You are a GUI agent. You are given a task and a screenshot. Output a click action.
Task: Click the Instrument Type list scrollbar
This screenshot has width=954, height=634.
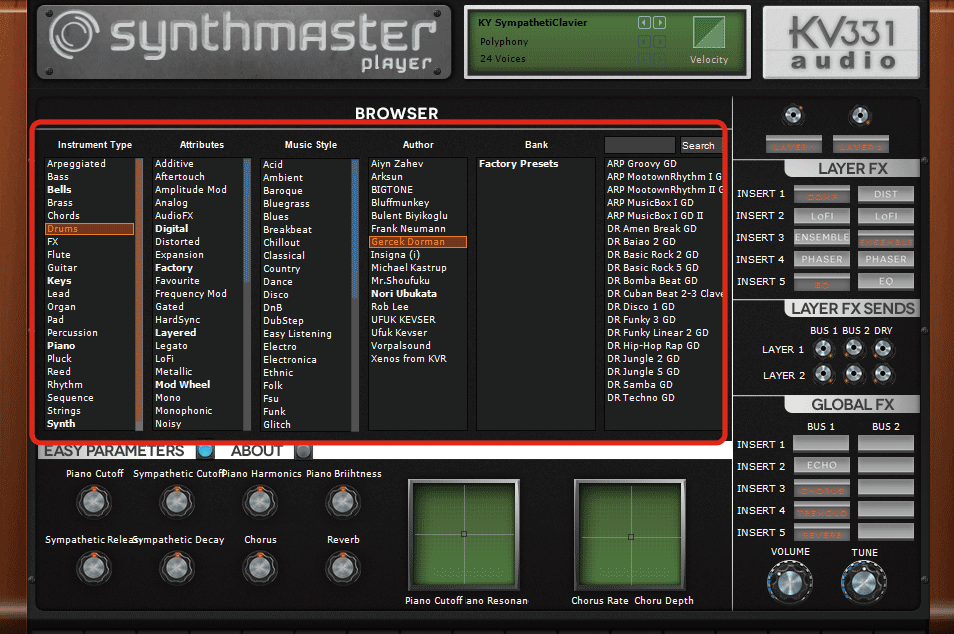(139, 294)
